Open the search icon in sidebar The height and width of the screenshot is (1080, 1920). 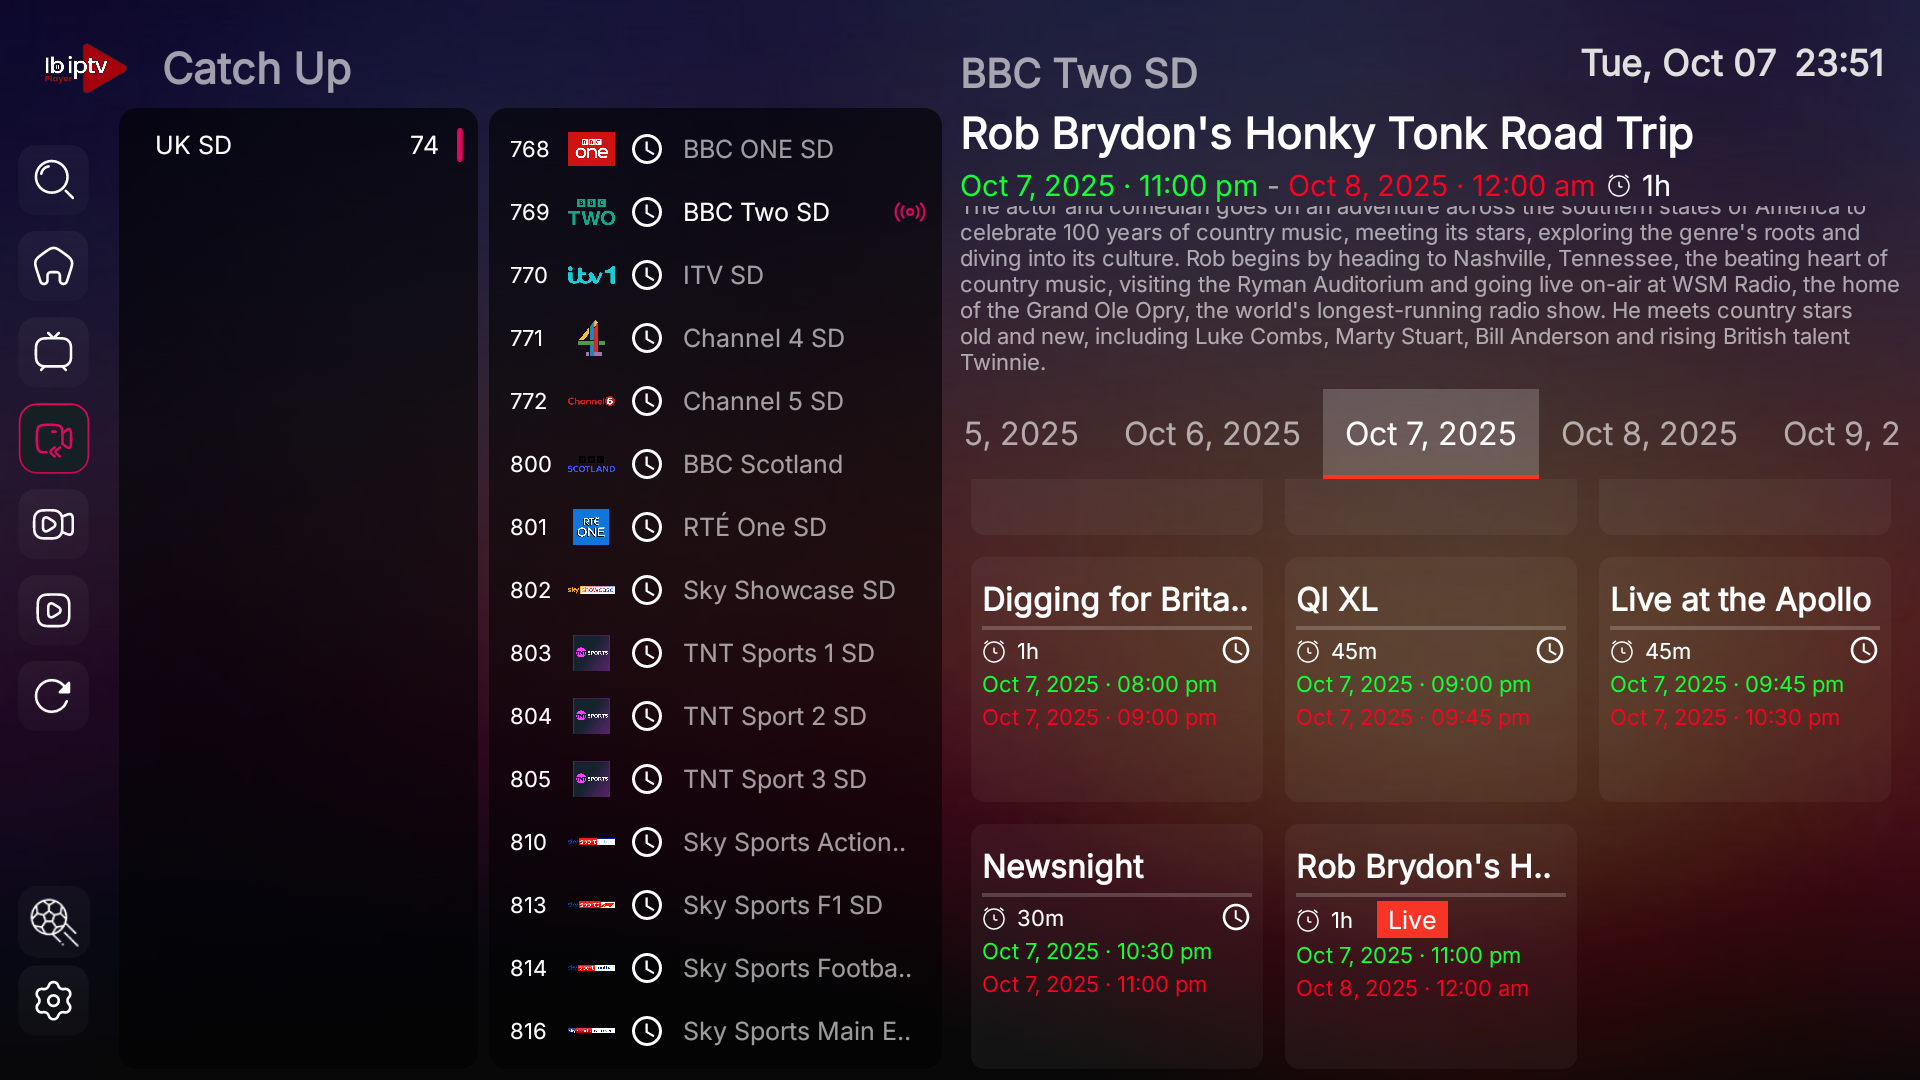pyautogui.click(x=54, y=180)
